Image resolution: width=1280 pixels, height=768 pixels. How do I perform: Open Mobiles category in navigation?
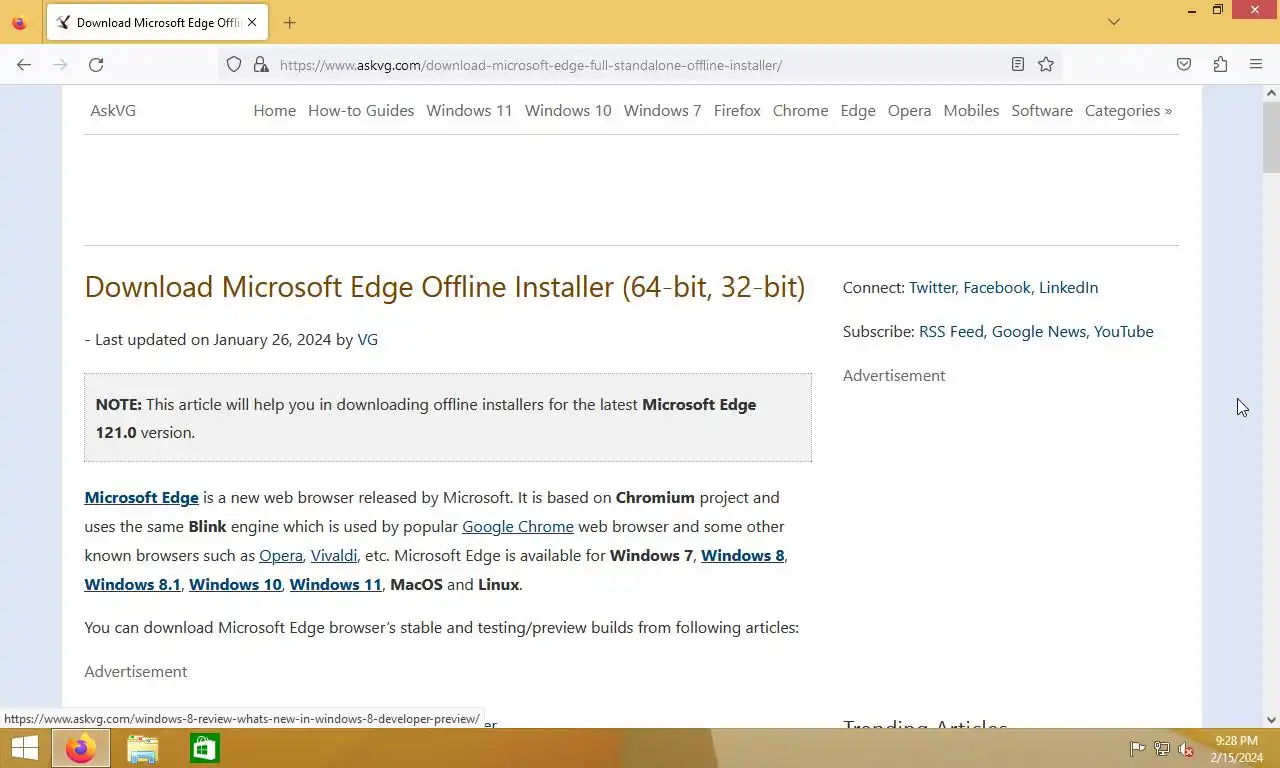tap(971, 111)
